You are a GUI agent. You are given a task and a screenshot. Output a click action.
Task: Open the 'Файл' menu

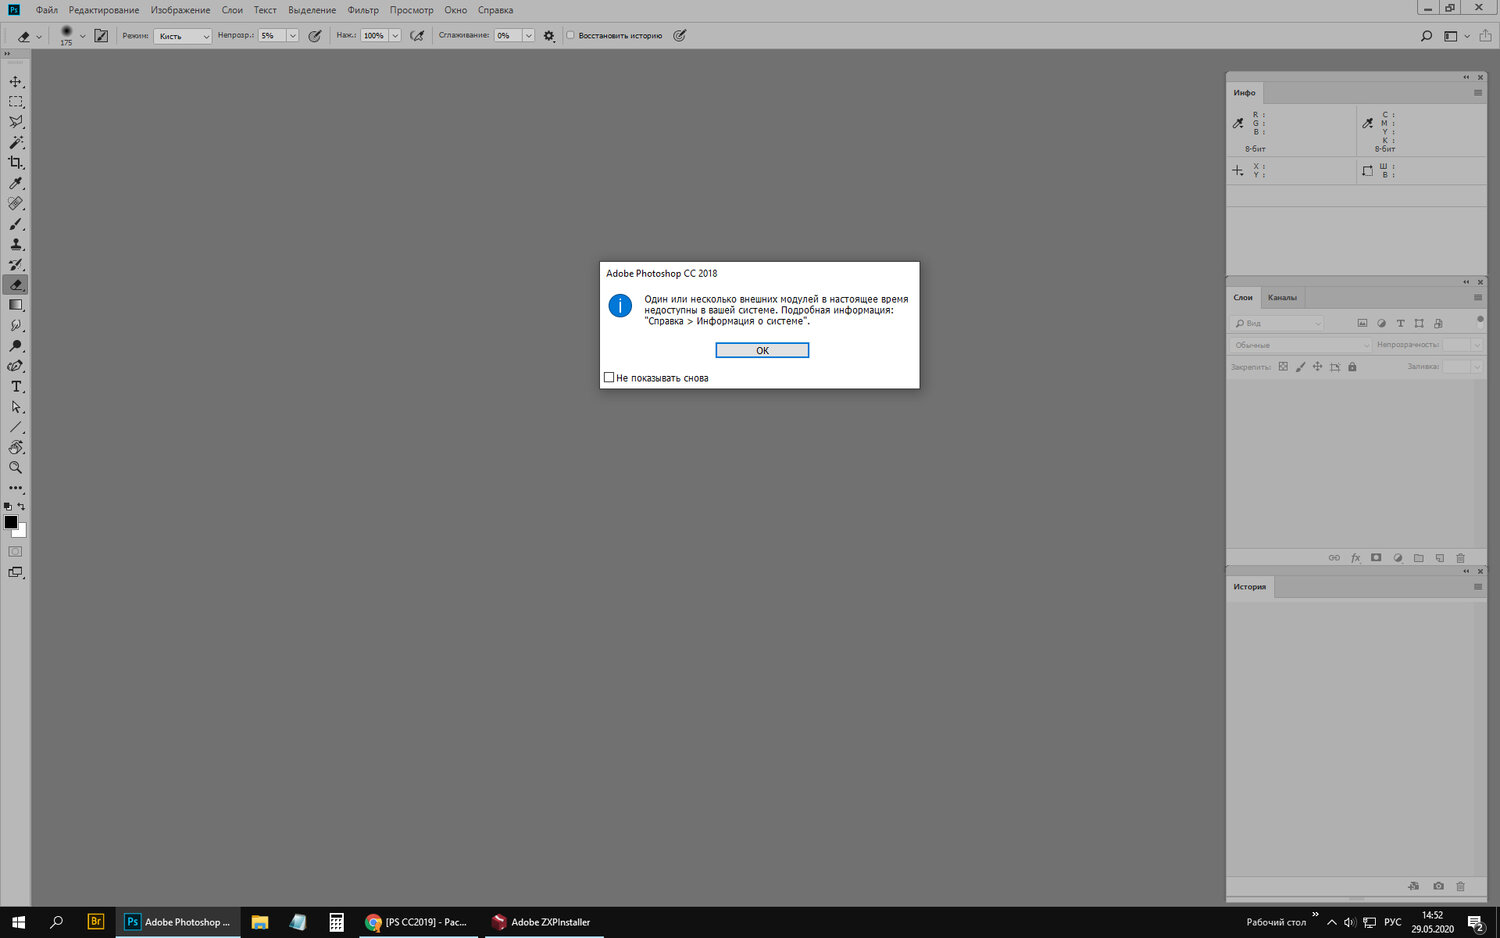click(x=47, y=10)
